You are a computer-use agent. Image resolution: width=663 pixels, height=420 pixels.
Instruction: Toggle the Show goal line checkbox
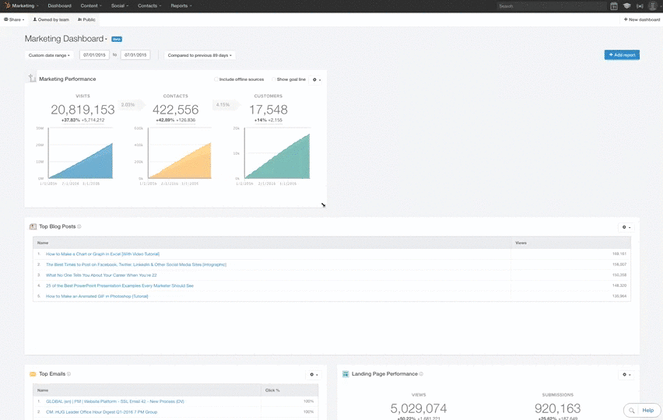(272, 79)
